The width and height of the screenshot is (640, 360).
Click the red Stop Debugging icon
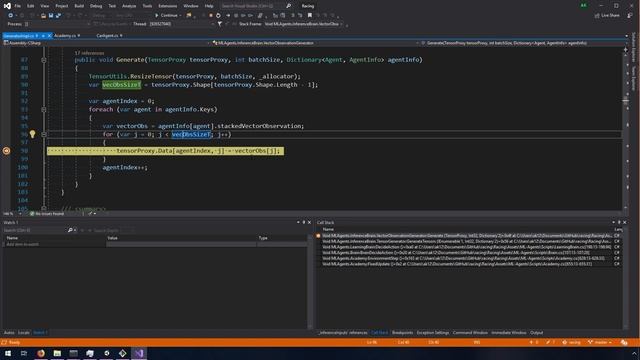pyautogui.click(x=211, y=16)
